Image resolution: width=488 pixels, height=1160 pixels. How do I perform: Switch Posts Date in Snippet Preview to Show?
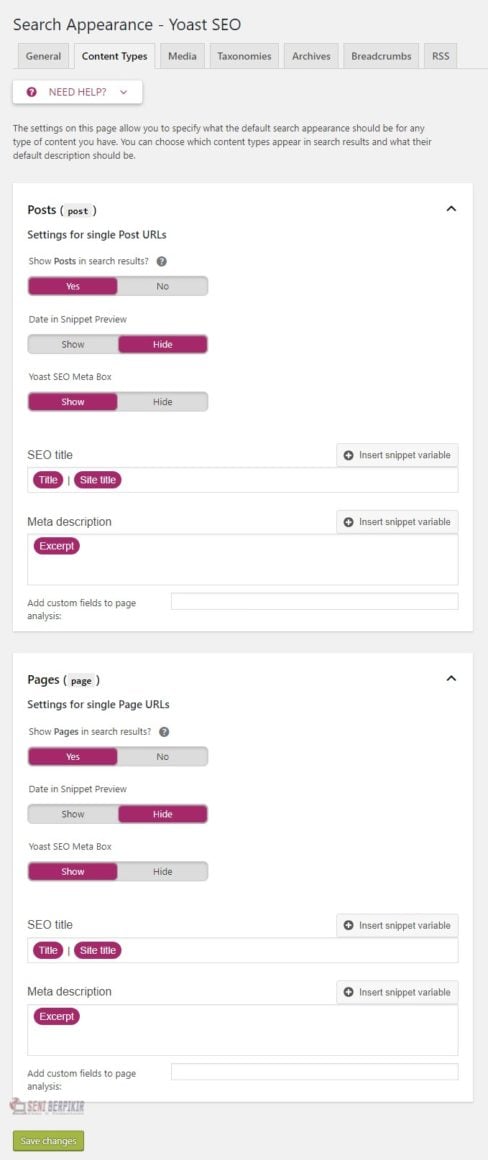(72, 344)
